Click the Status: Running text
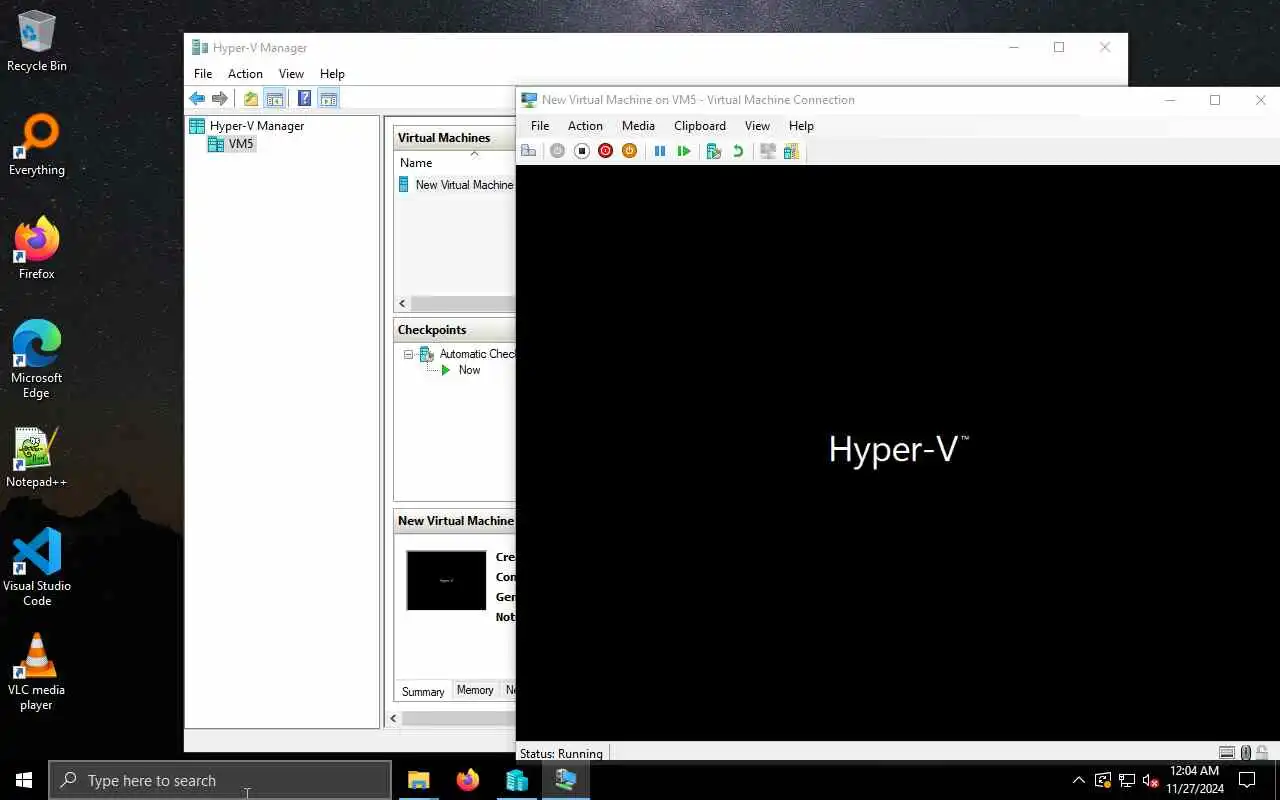Viewport: 1280px width, 800px height. (561, 753)
